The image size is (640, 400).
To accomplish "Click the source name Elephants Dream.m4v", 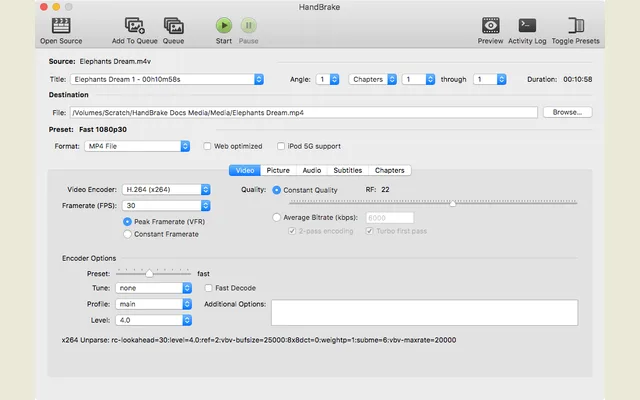I will click(115, 62).
